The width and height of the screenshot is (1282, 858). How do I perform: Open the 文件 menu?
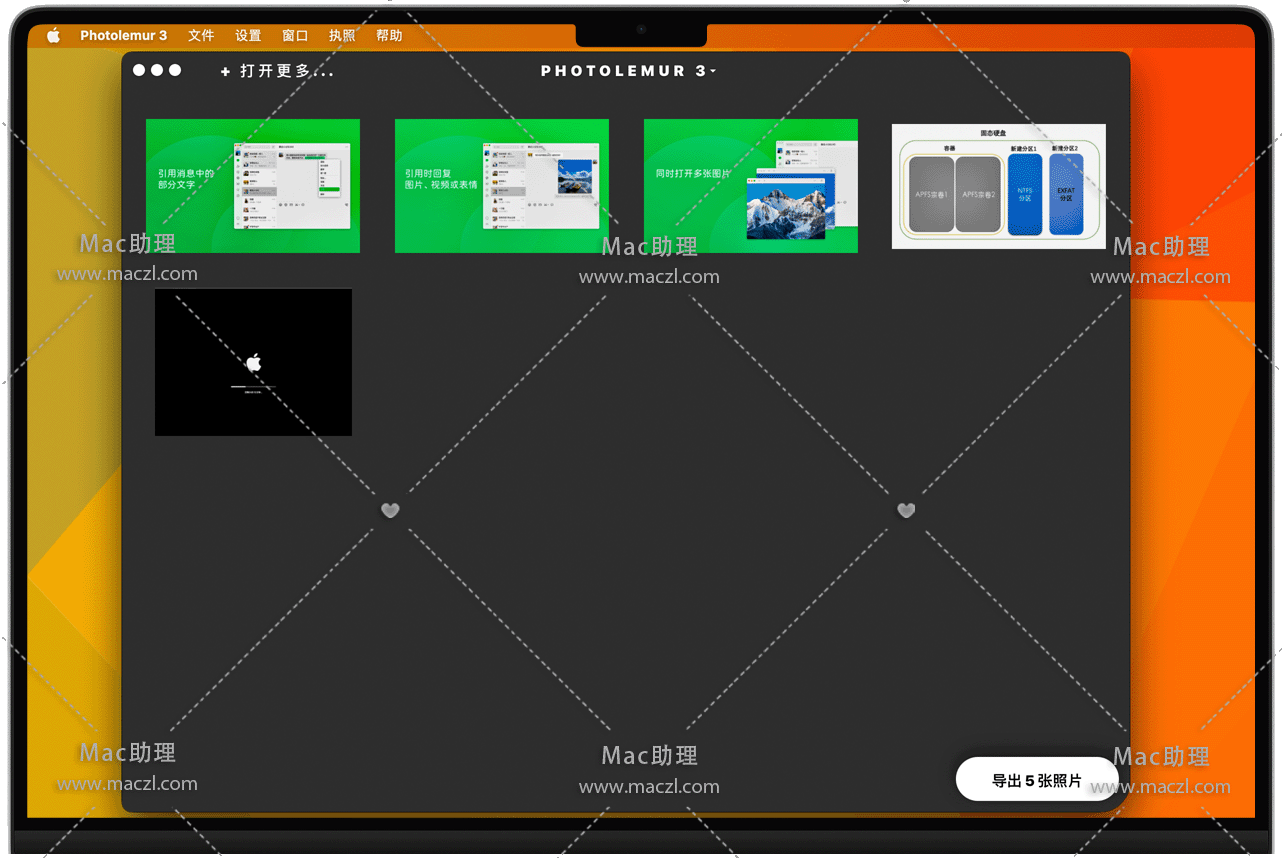[x=201, y=36]
